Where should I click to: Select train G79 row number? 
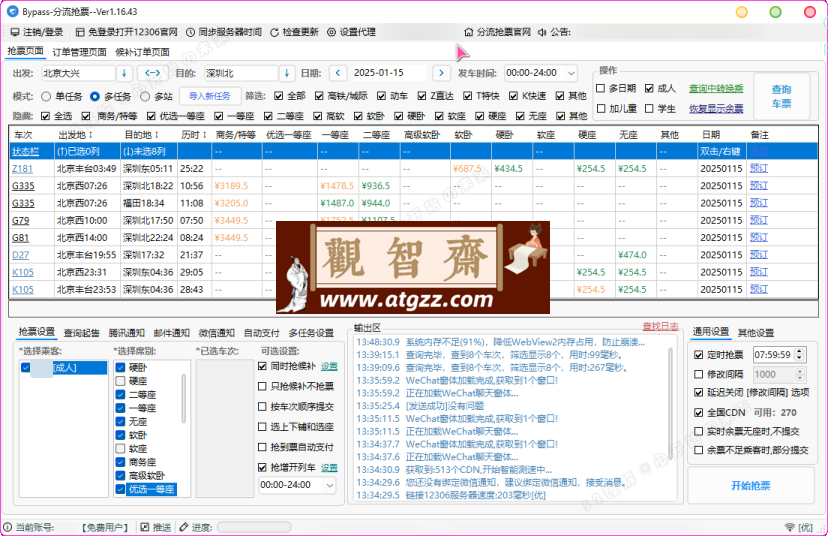[x=21, y=220]
